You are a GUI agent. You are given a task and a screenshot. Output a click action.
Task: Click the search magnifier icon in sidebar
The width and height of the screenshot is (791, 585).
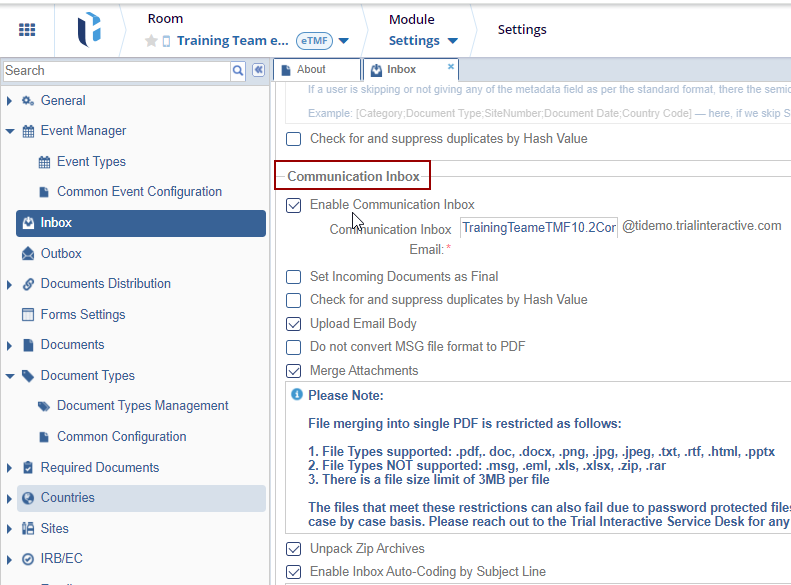238,71
